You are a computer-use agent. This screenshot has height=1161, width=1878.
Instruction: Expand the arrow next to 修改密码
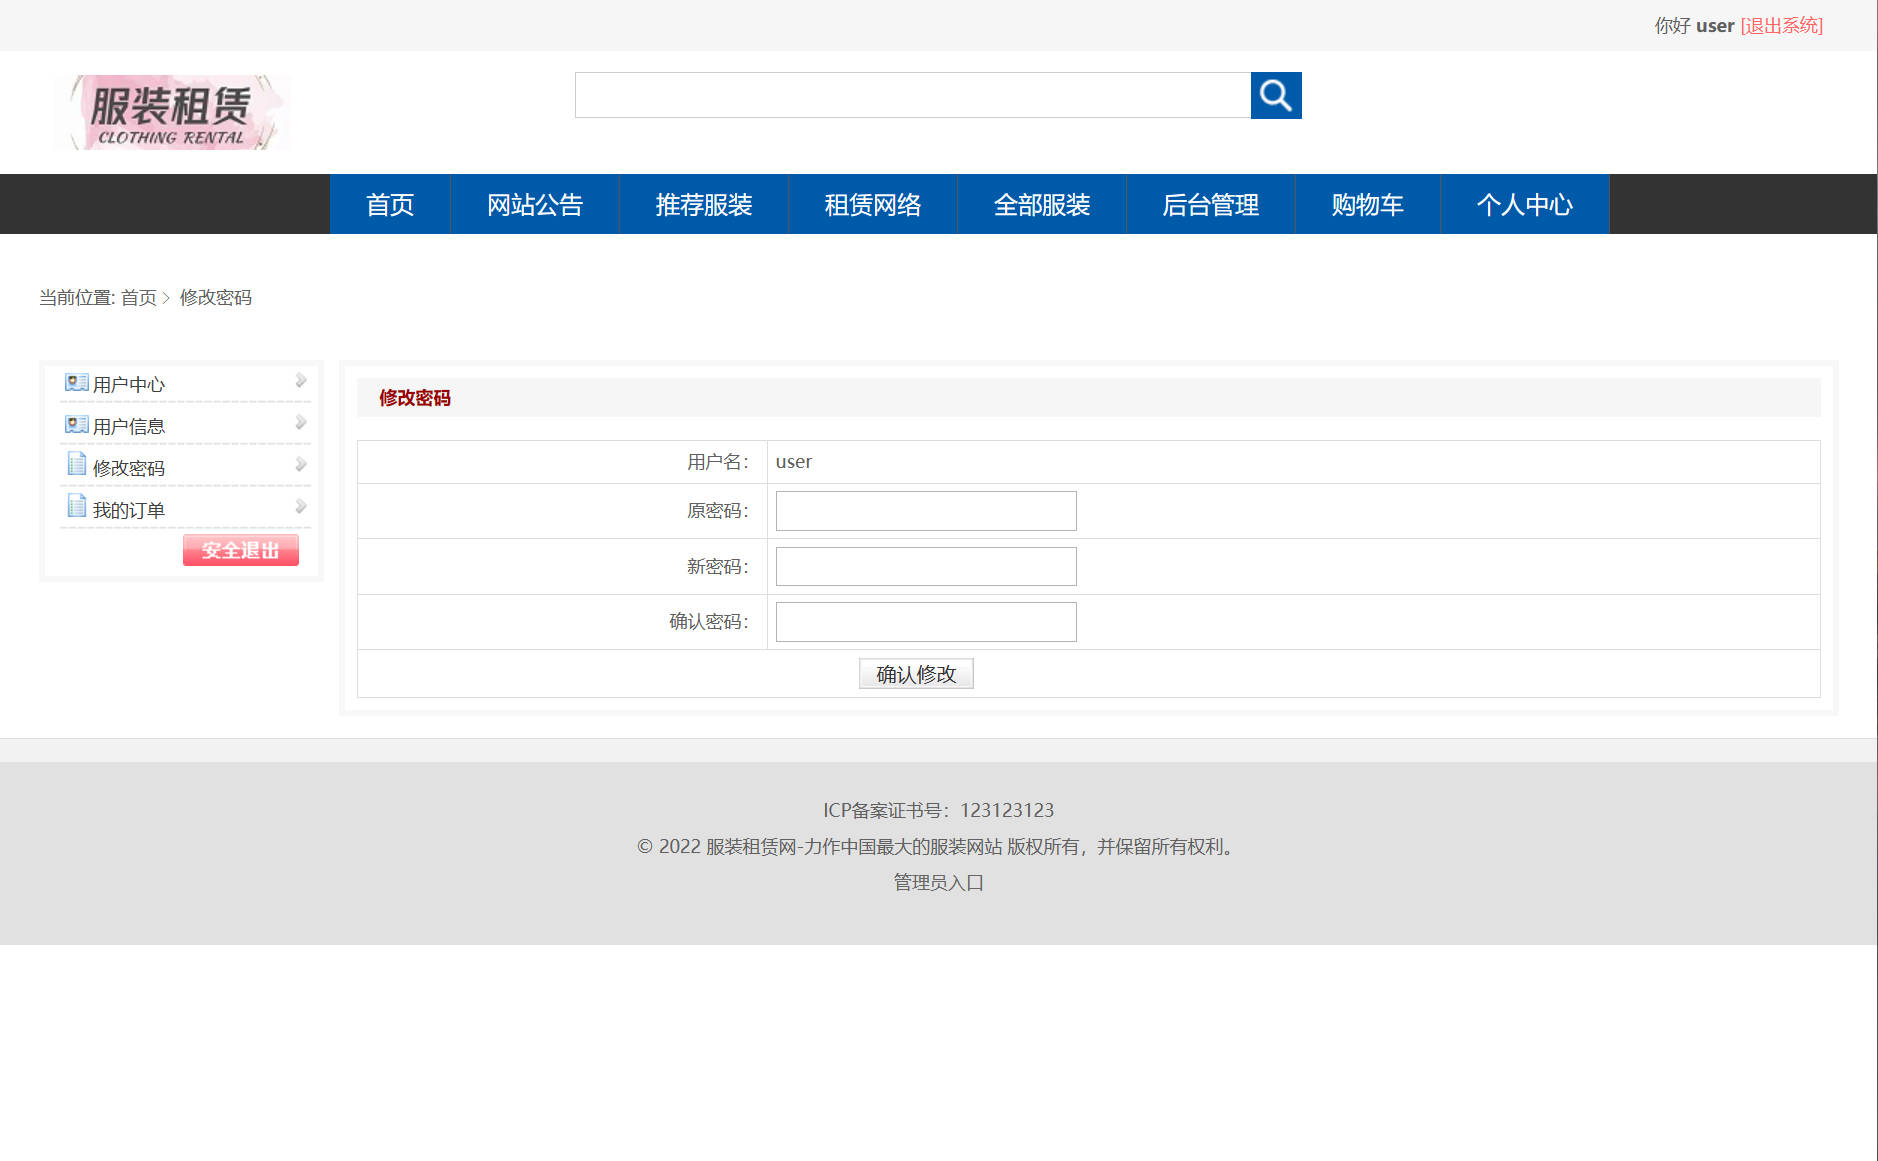click(x=300, y=463)
